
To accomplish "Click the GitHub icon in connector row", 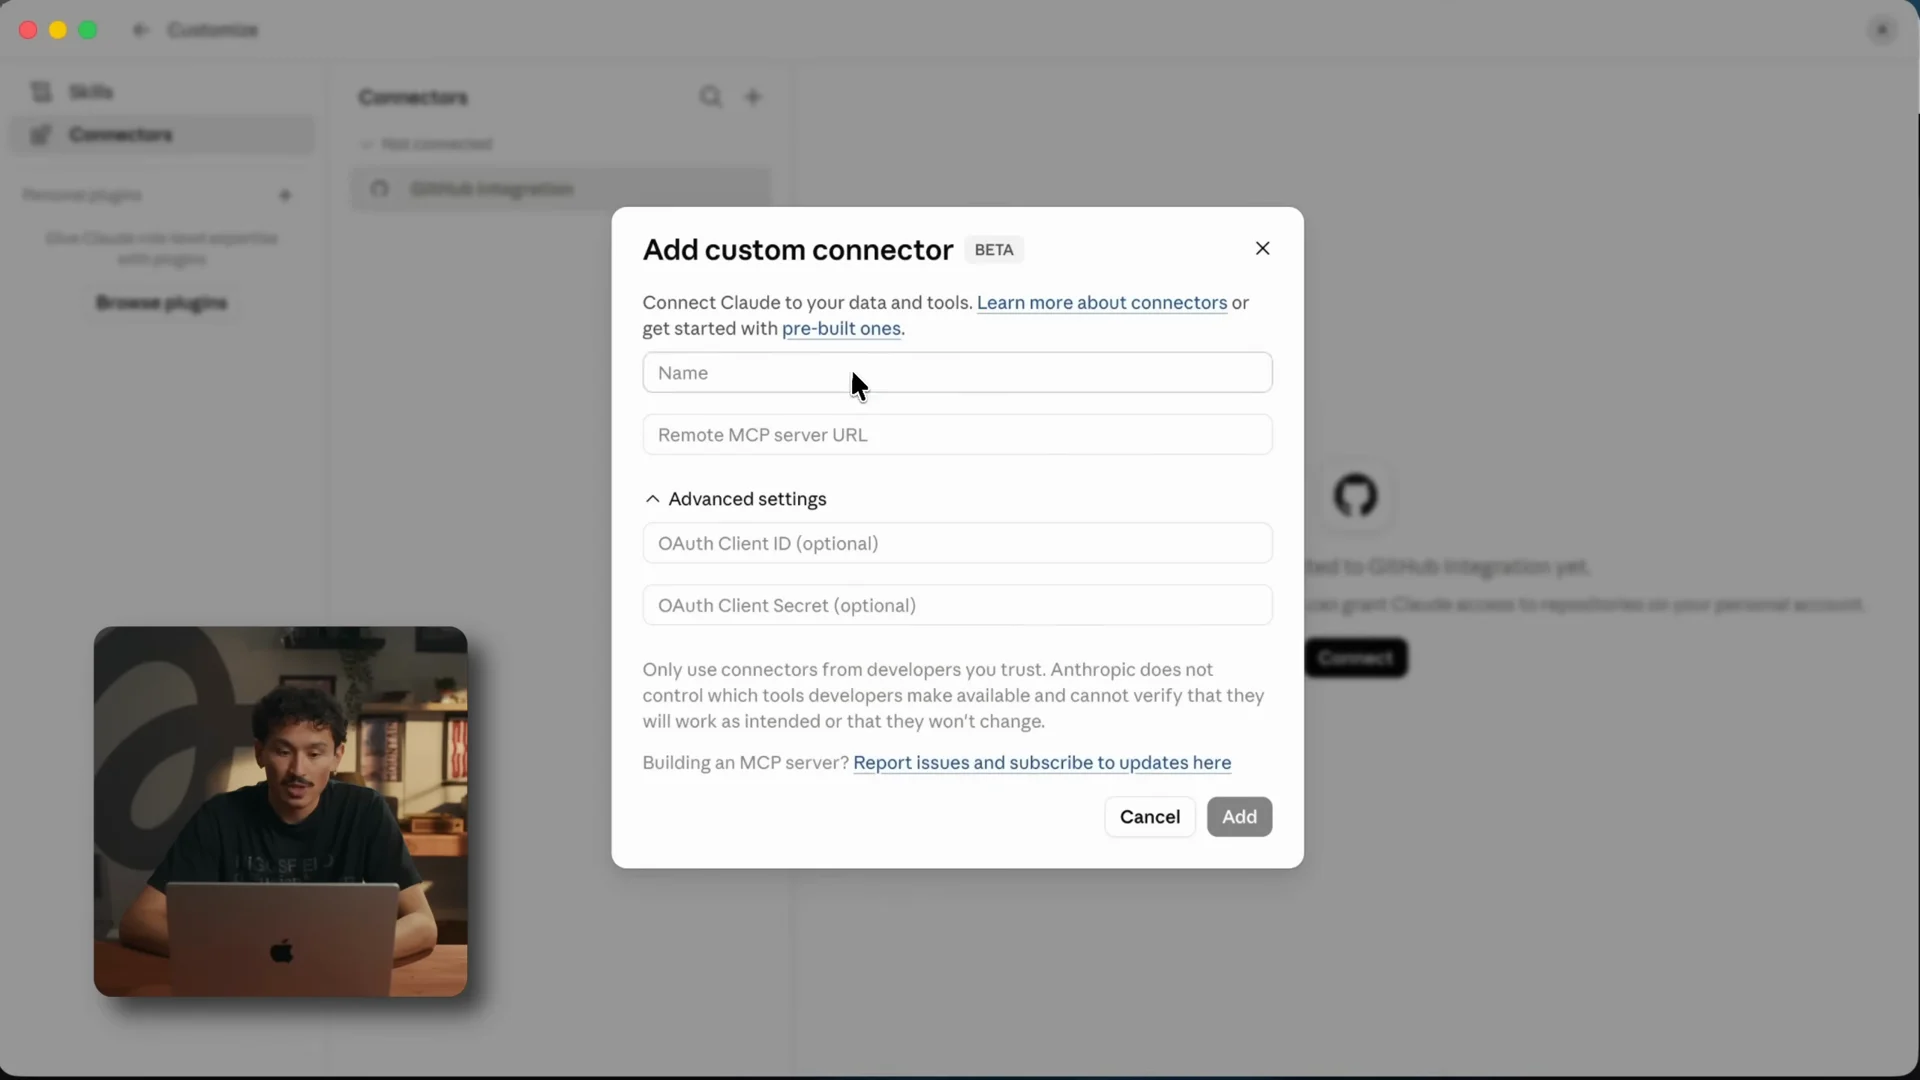I will tap(379, 189).
